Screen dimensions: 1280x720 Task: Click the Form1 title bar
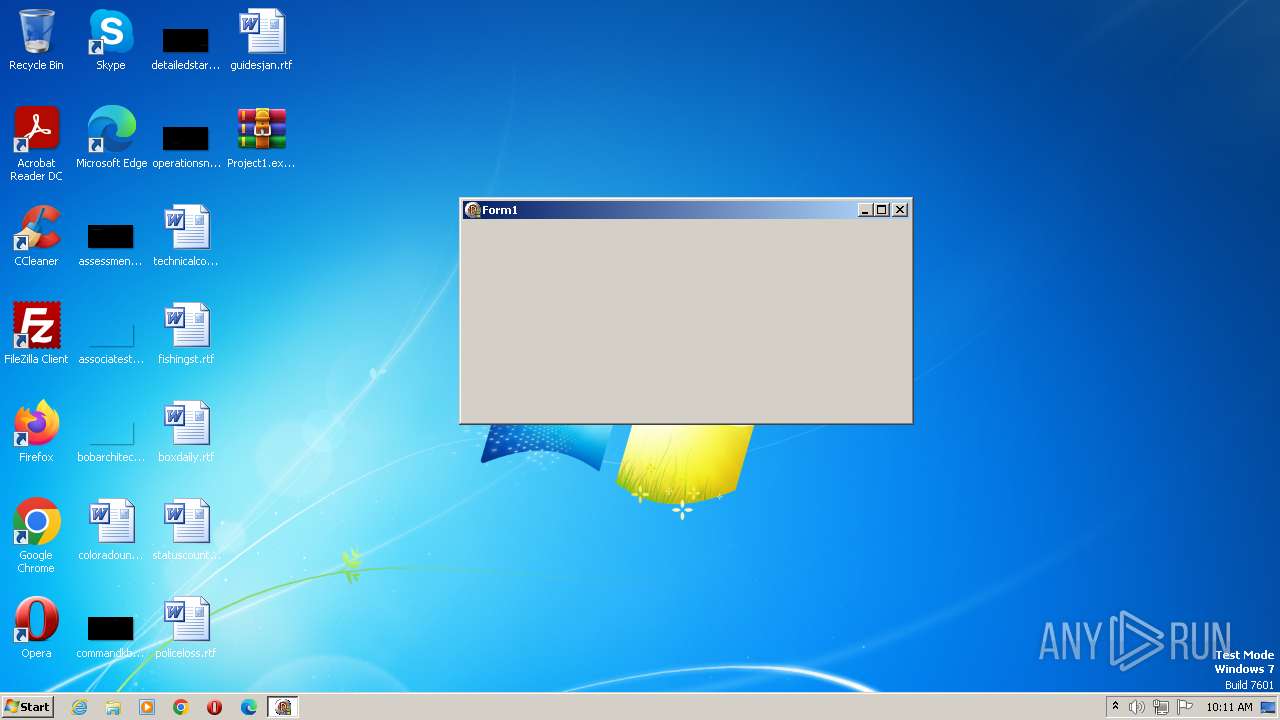click(x=686, y=210)
